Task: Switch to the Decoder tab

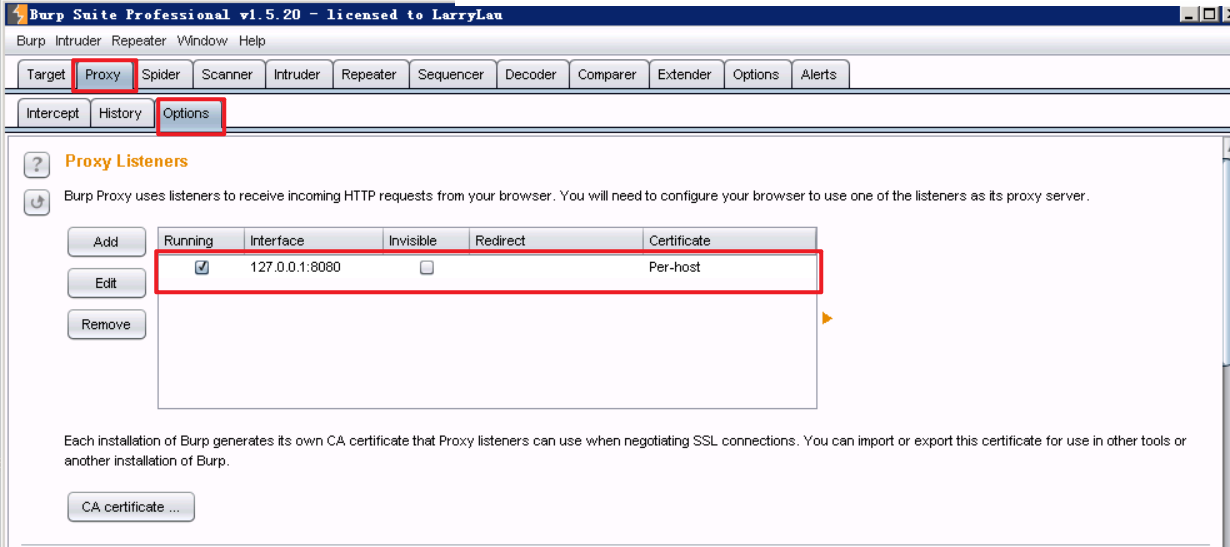Action: click(x=531, y=75)
